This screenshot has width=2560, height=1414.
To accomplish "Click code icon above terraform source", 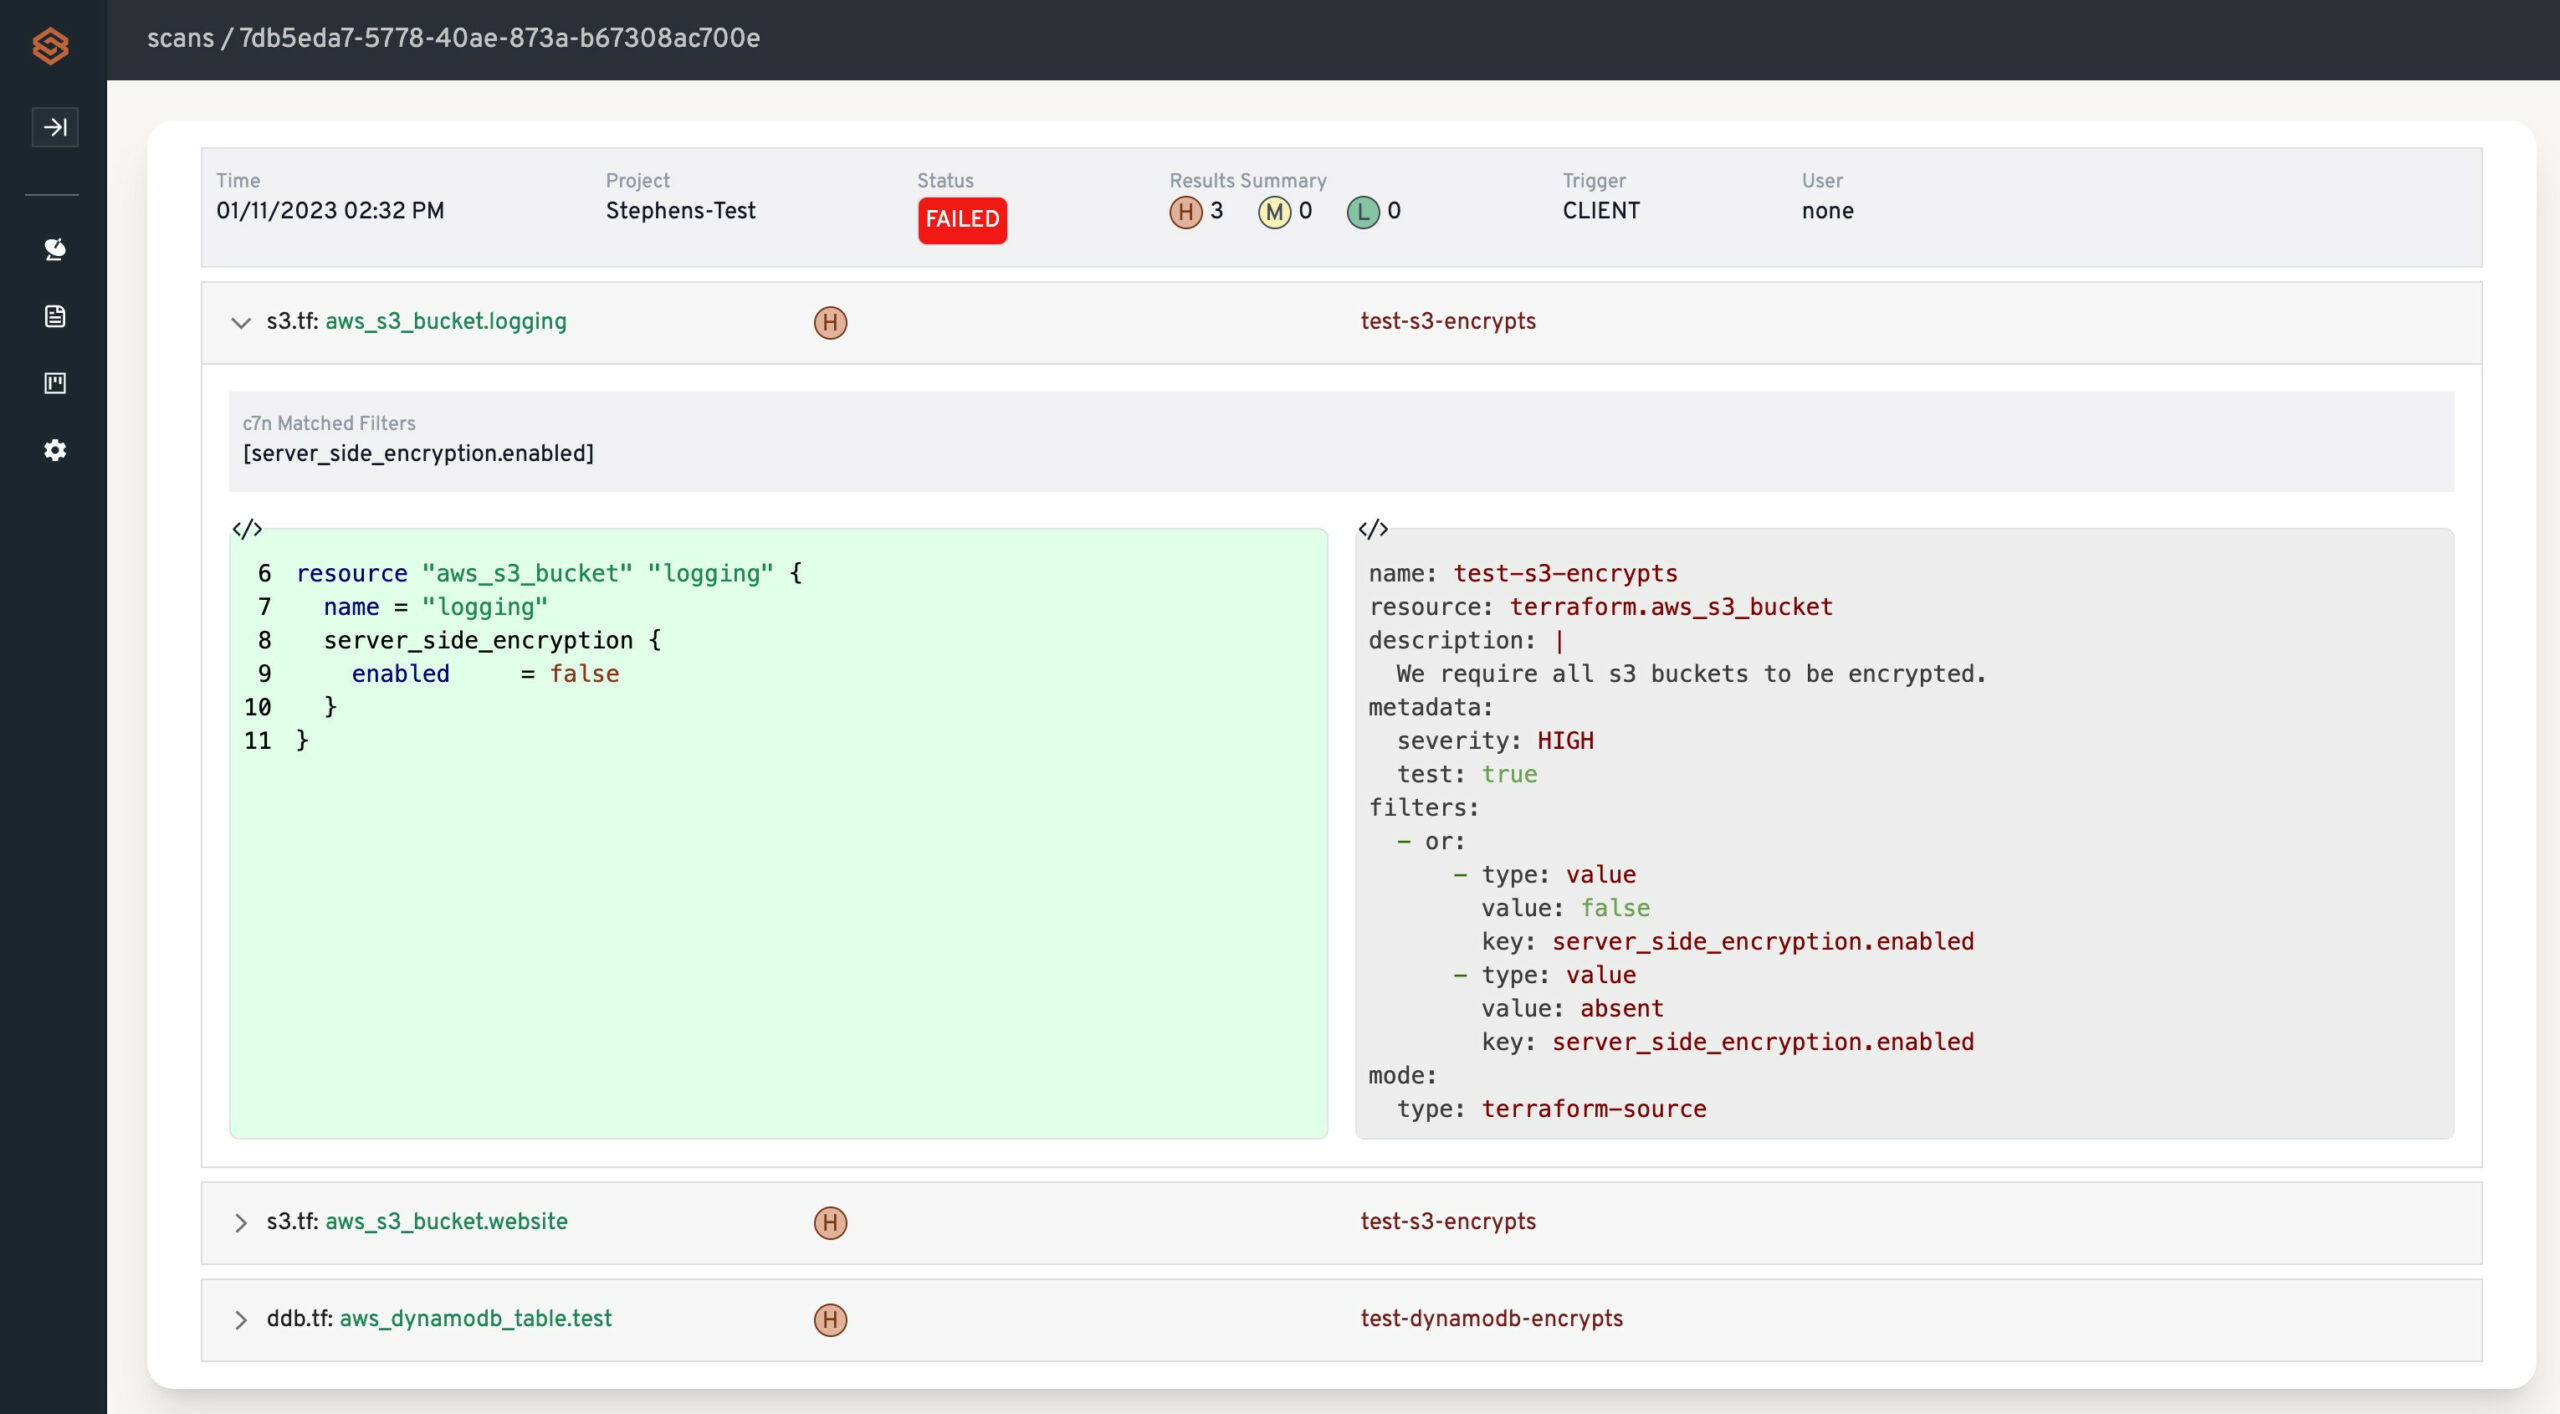I will coord(247,529).
